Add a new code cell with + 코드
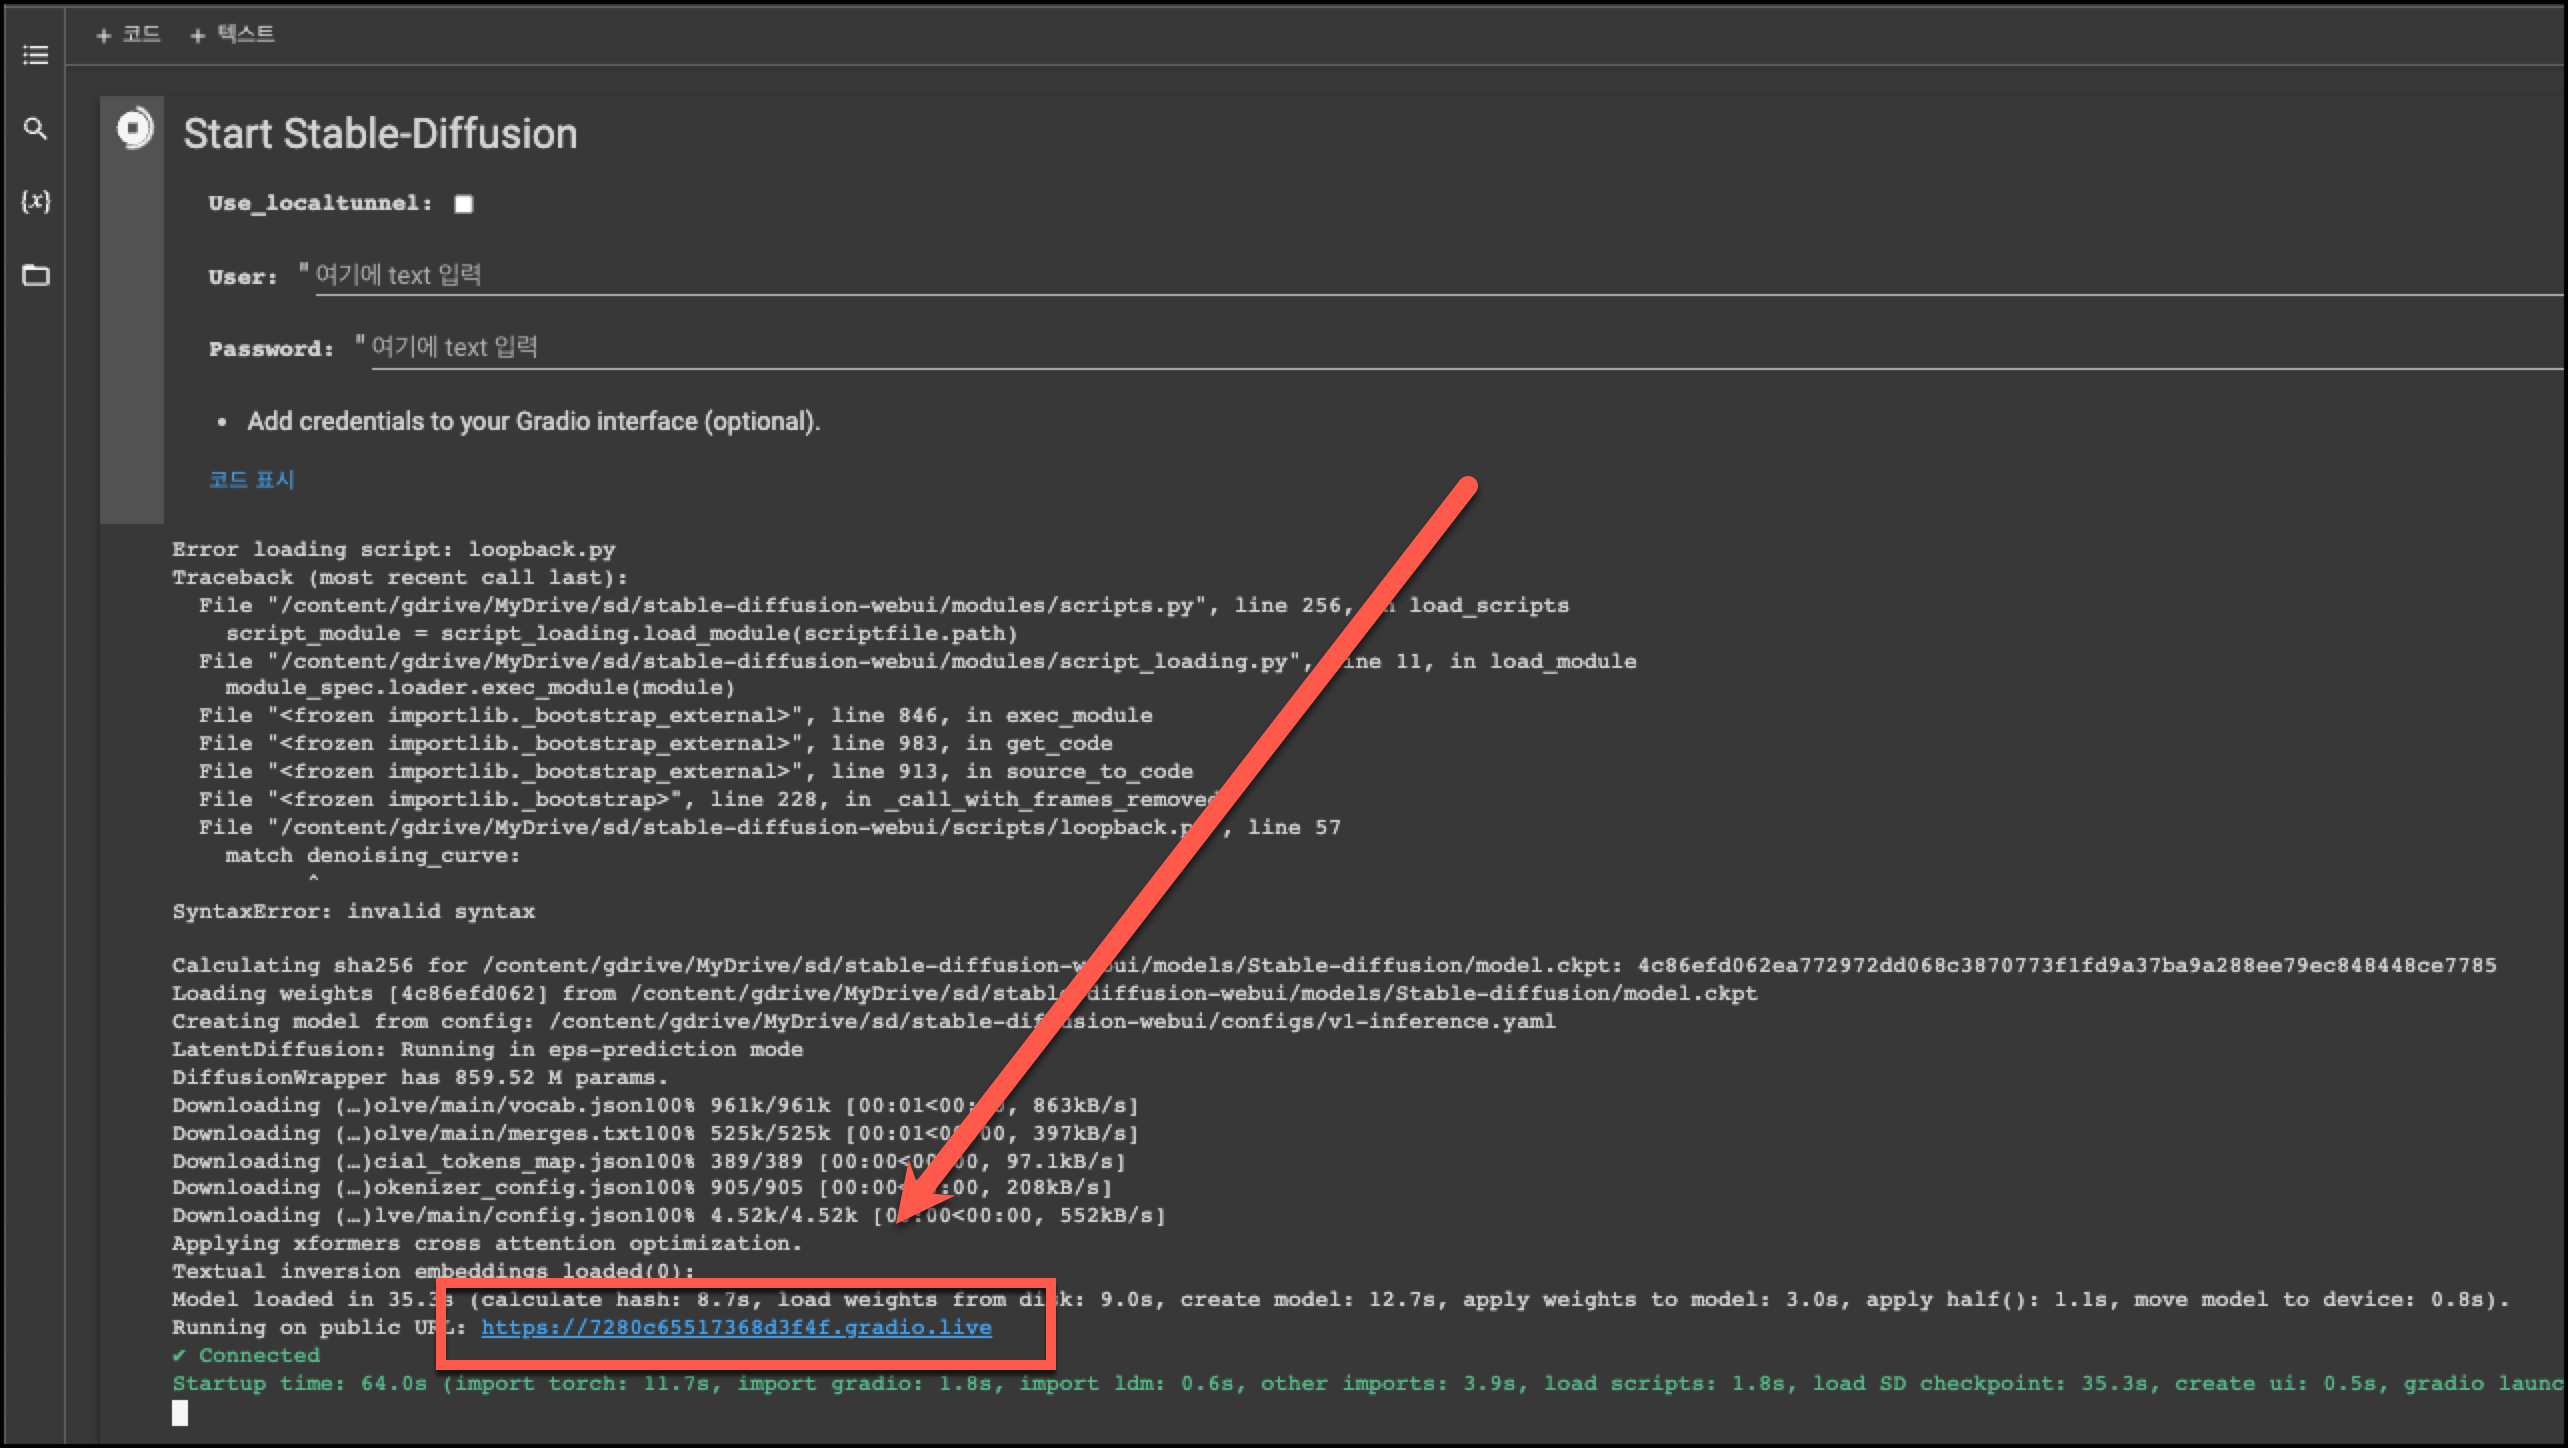Screen dimensions: 2568x1448 point(128,35)
